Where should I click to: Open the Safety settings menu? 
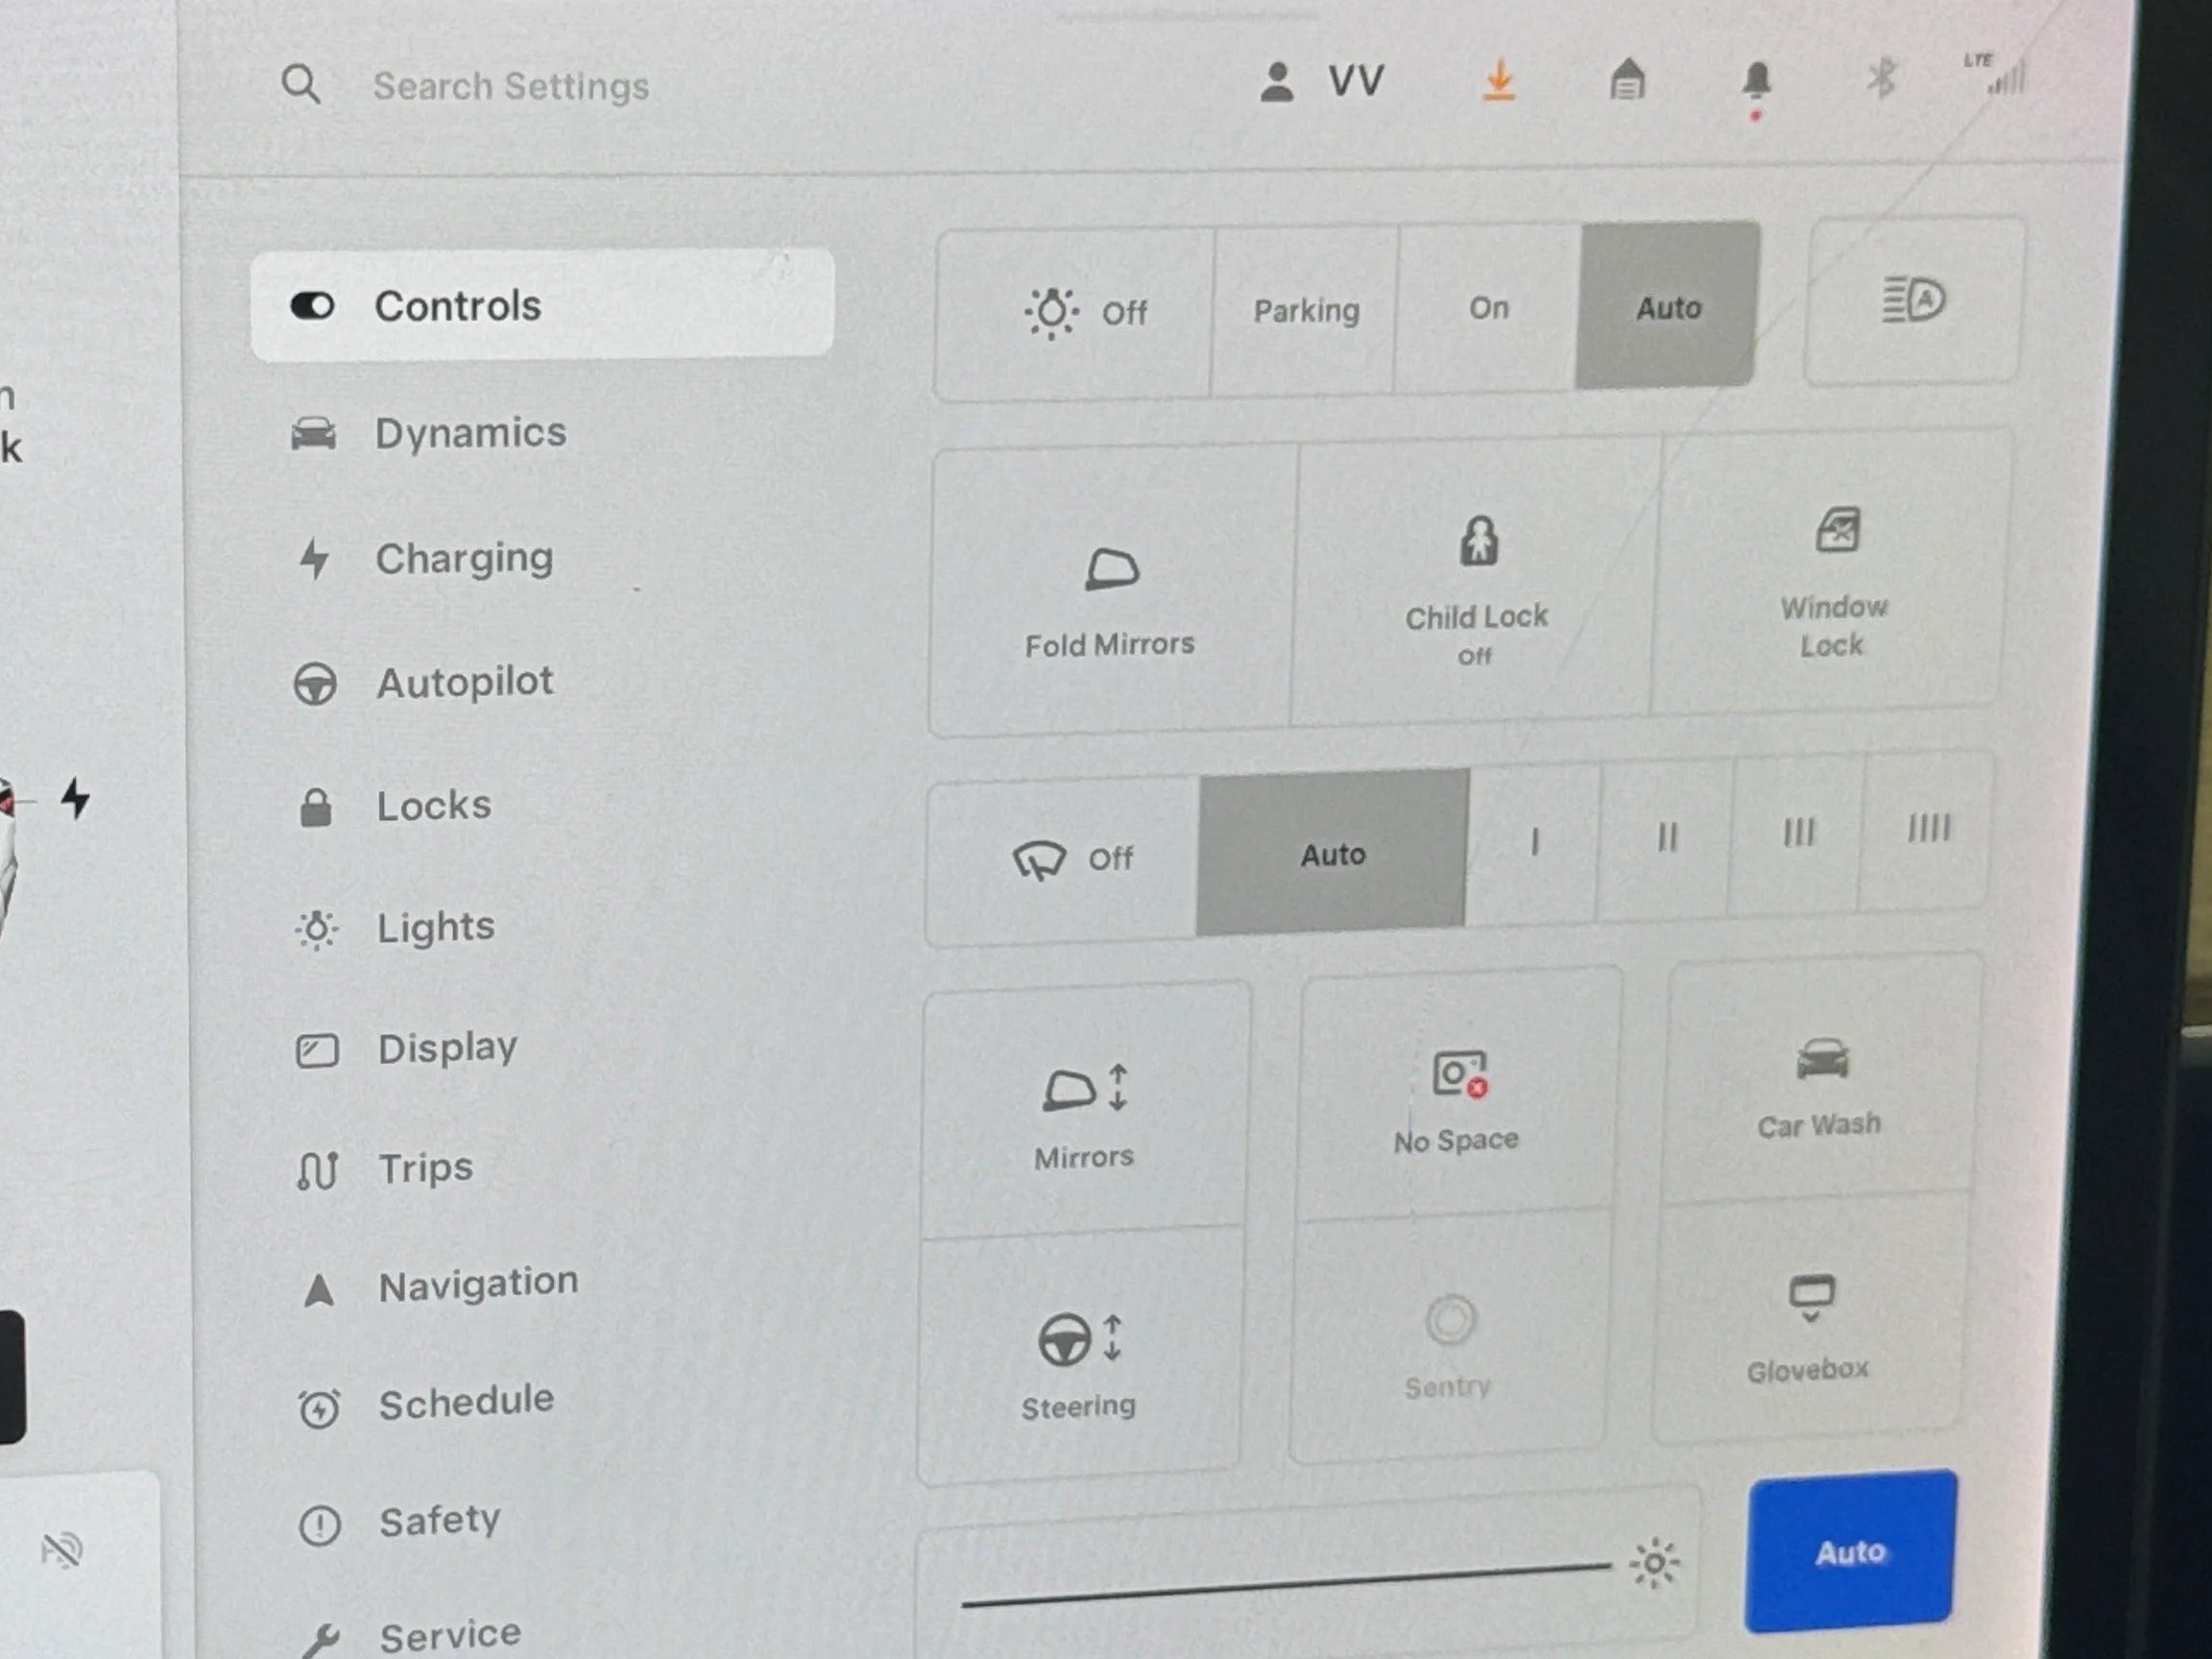pos(399,1522)
